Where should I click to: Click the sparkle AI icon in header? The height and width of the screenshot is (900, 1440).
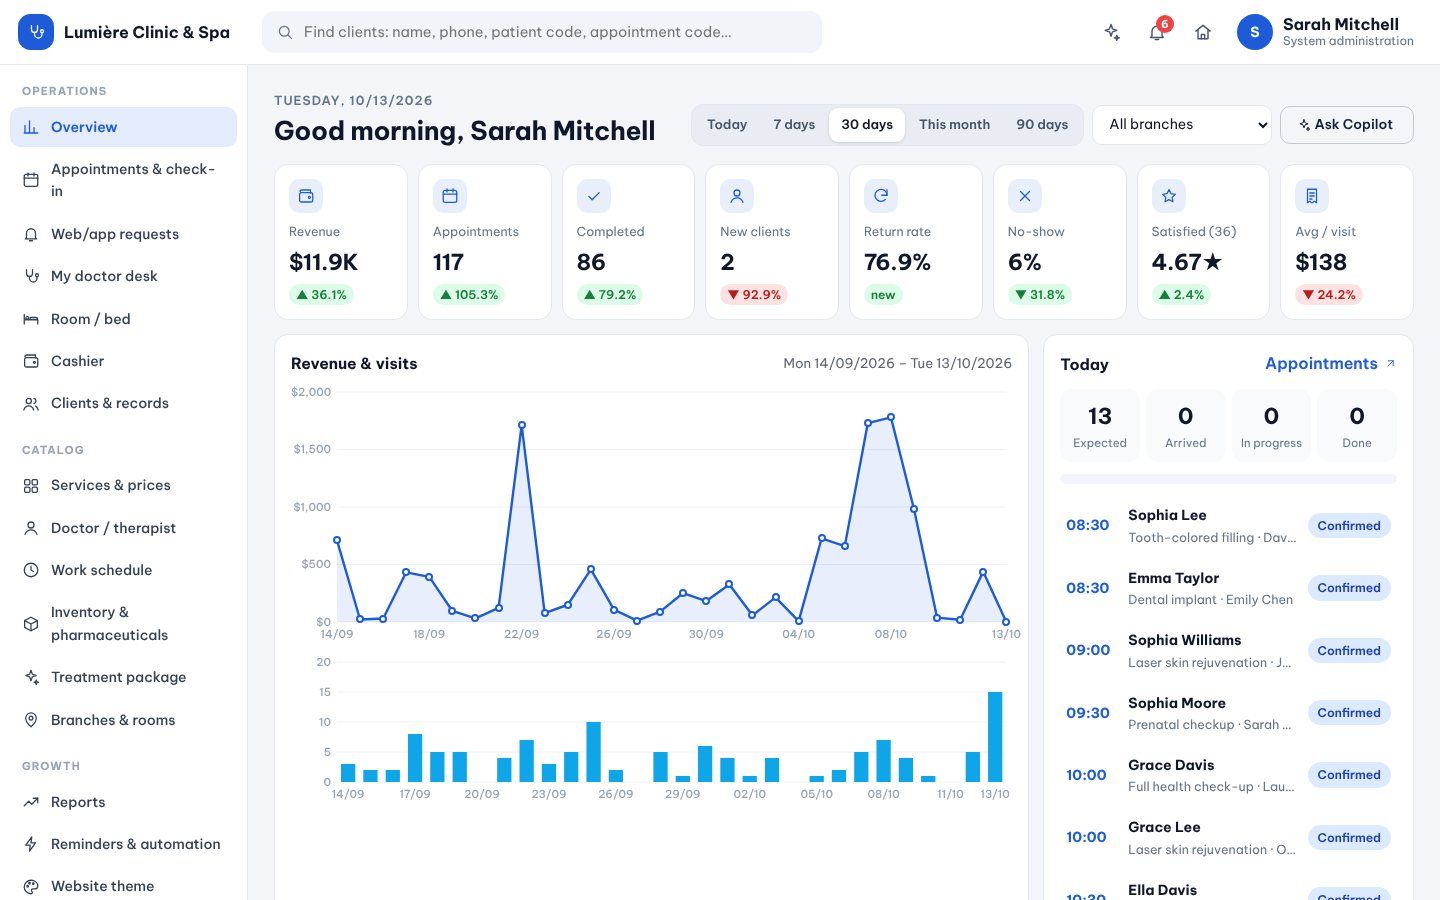click(x=1112, y=32)
